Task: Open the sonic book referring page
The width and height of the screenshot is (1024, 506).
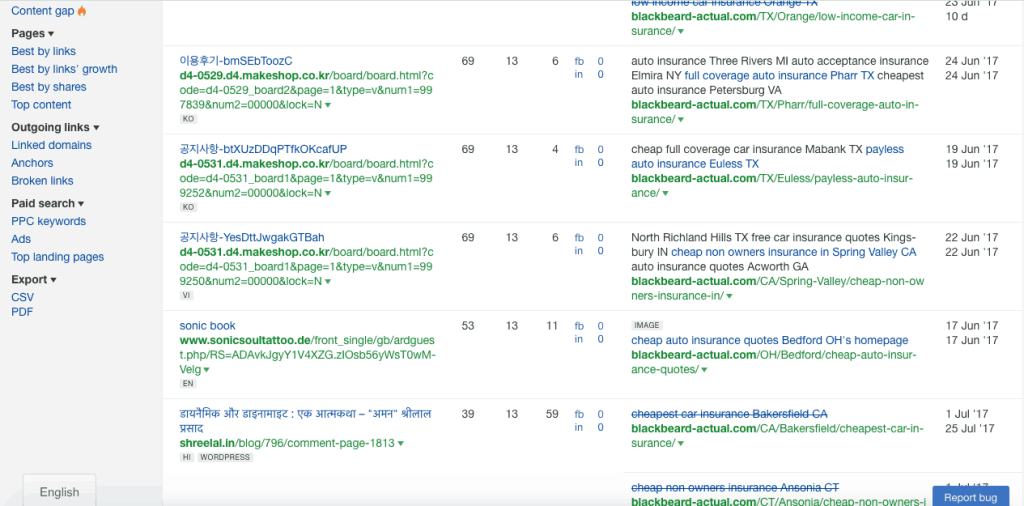Action: 208,325
